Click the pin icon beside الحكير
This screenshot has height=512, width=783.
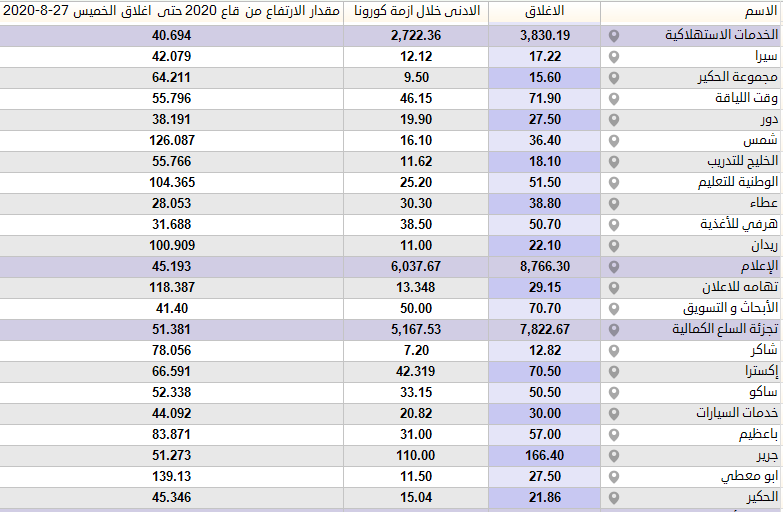(614, 498)
